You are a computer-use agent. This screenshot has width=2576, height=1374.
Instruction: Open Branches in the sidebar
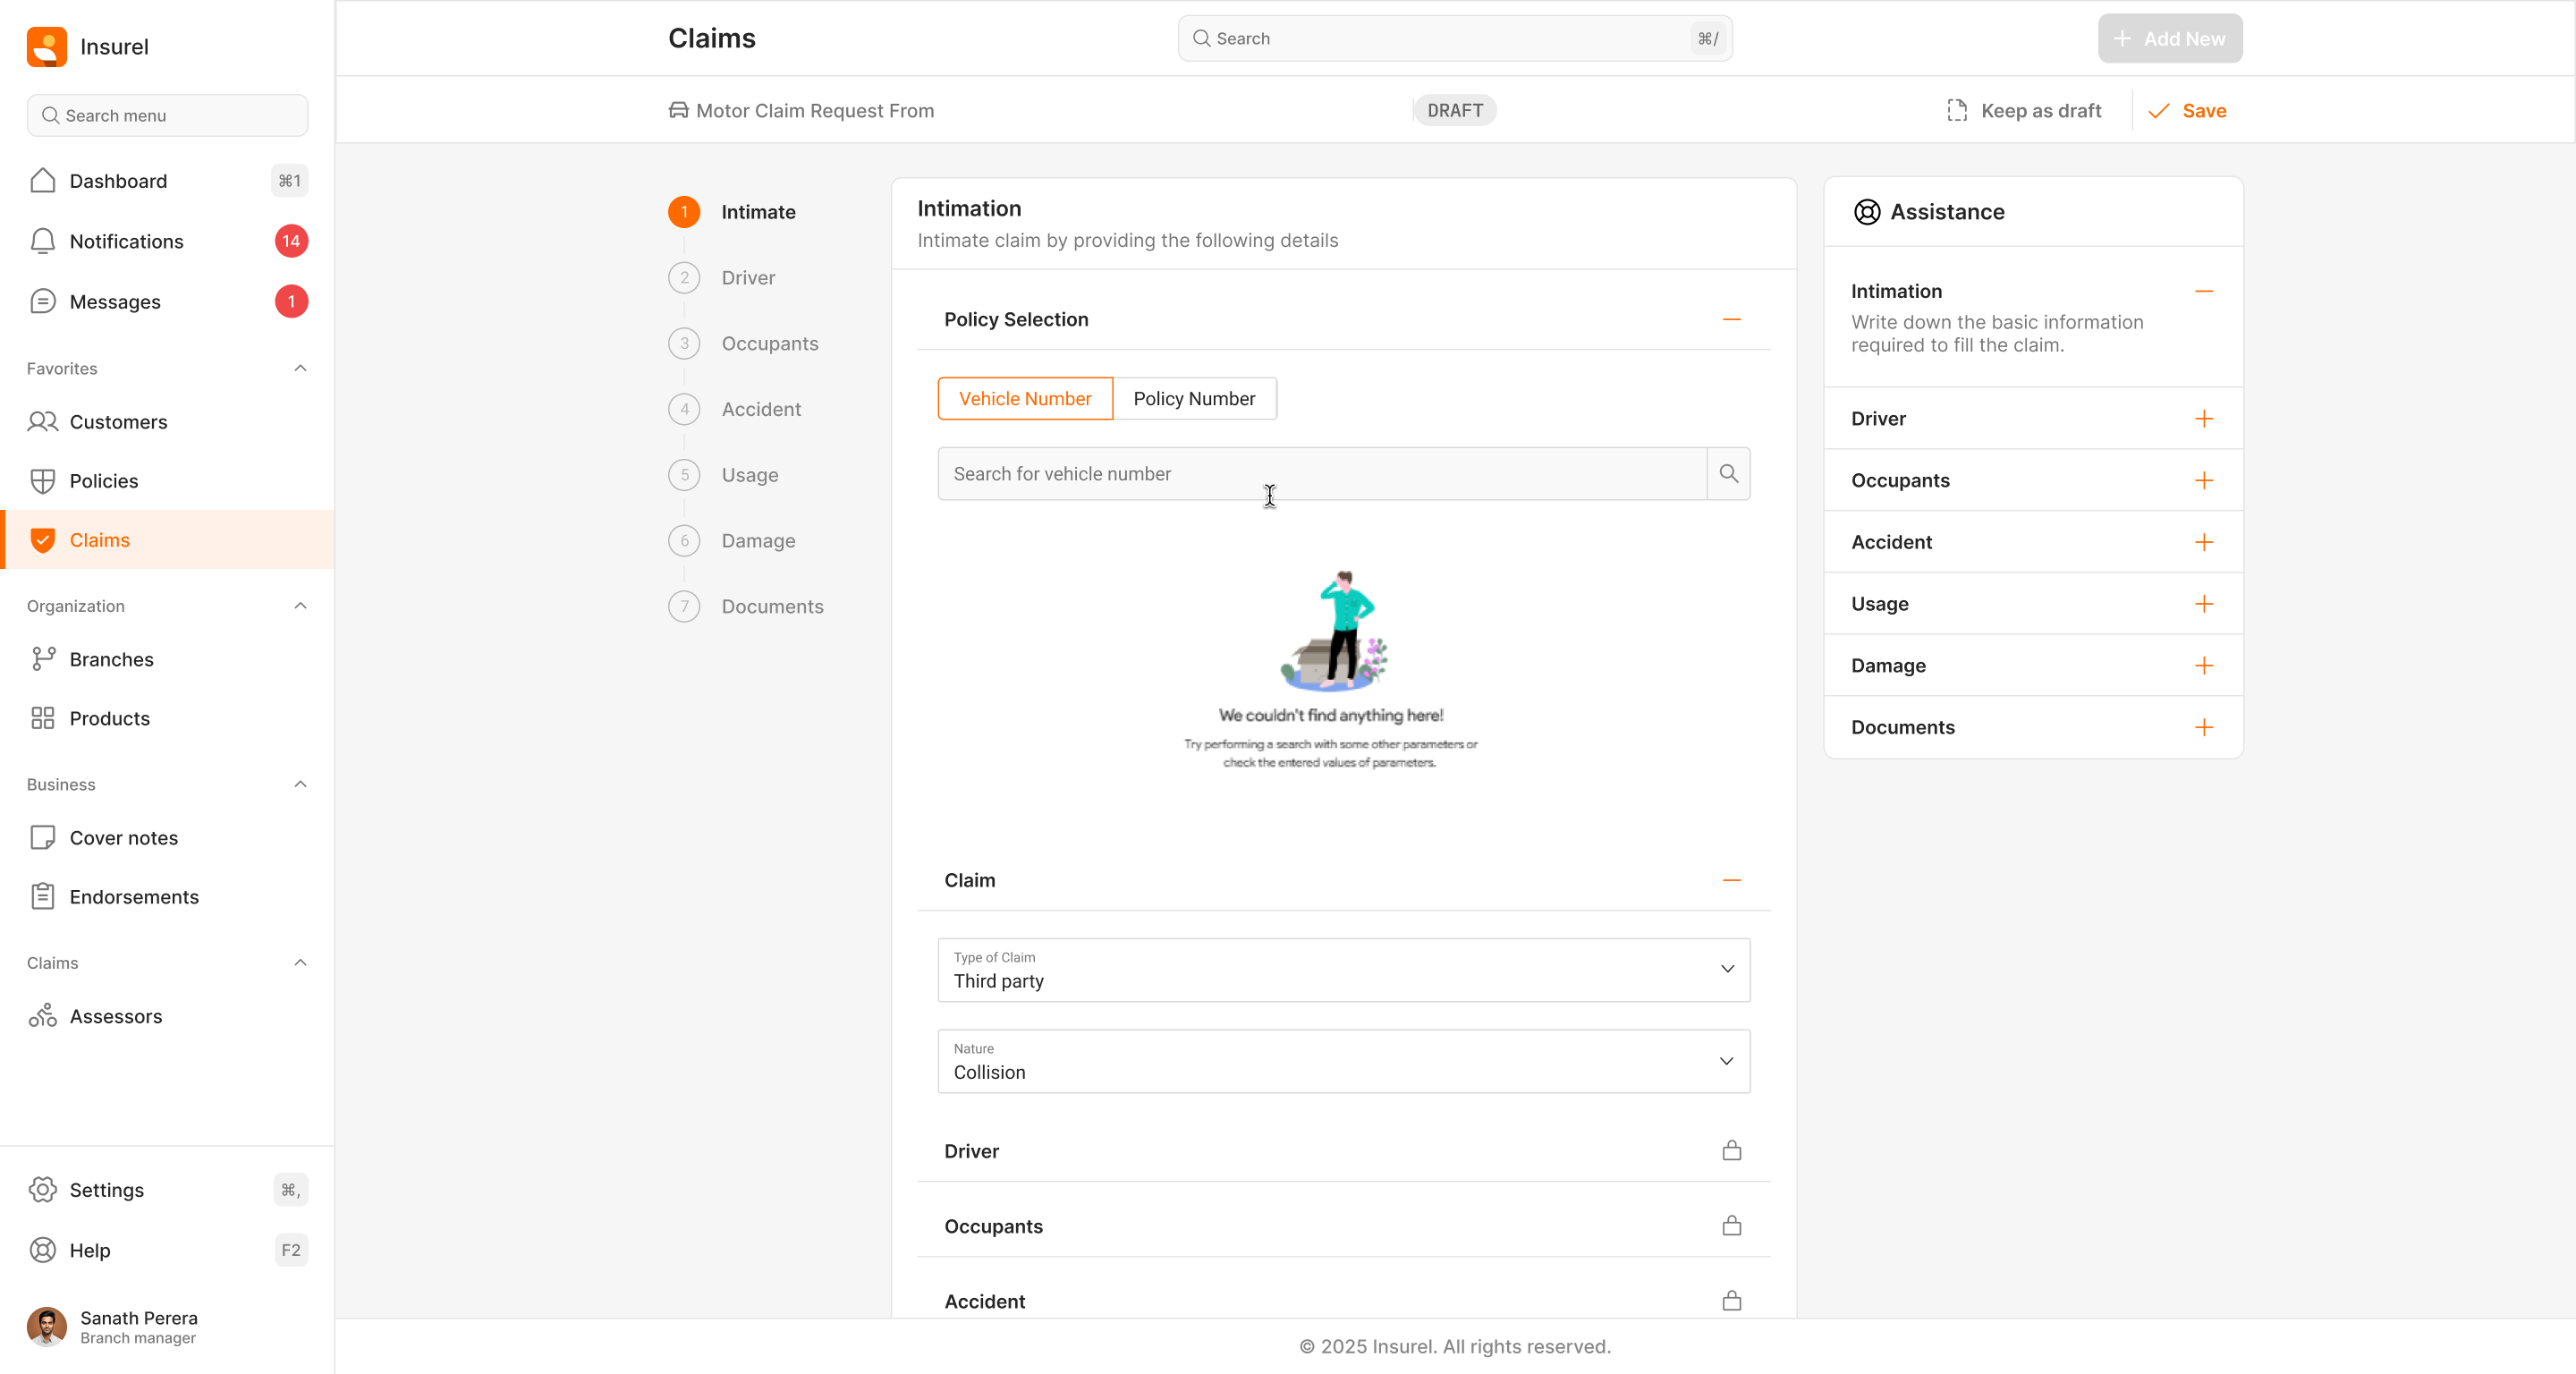click(x=111, y=659)
